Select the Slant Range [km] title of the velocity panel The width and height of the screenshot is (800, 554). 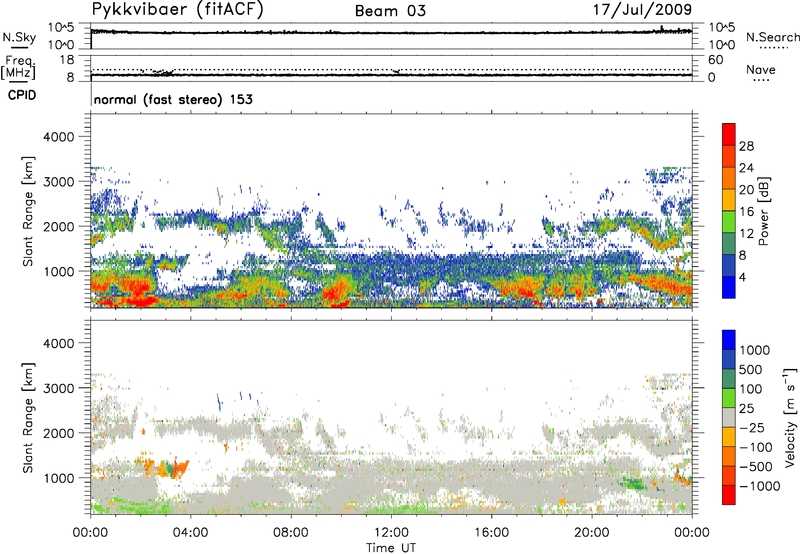click(x=28, y=418)
